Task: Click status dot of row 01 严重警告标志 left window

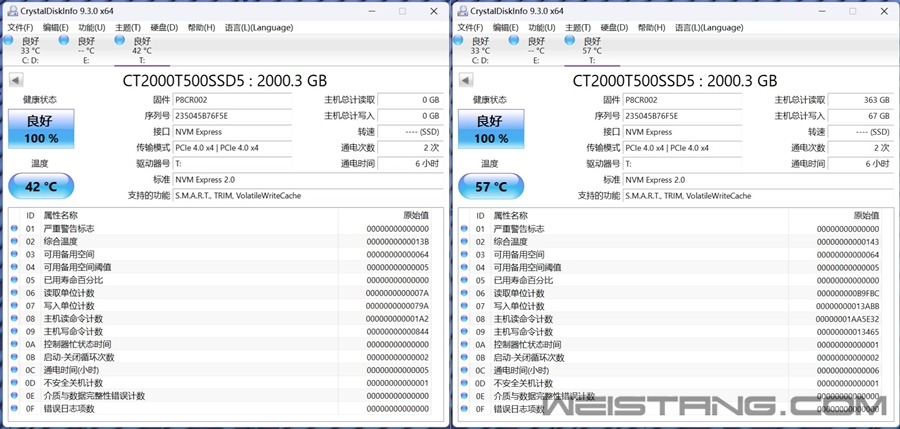Action: coord(14,229)
